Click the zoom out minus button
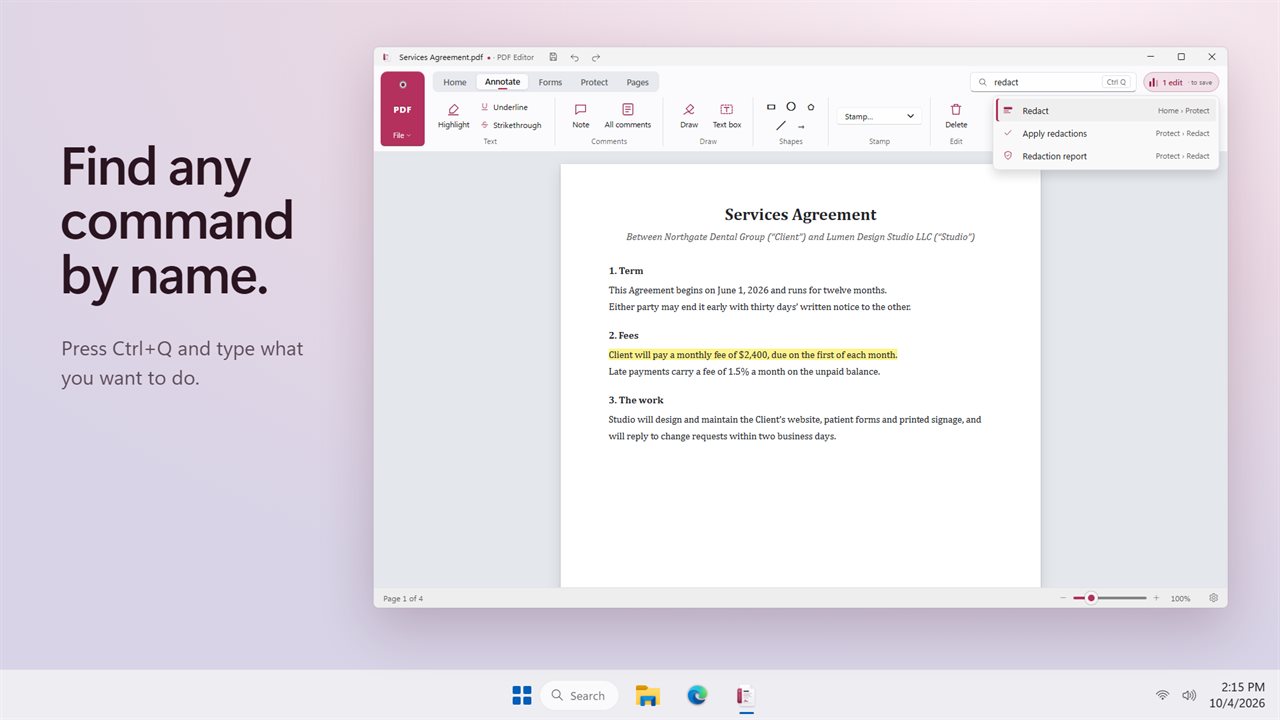This screenshot has width=1280, height=720. tap(1063, 598)
